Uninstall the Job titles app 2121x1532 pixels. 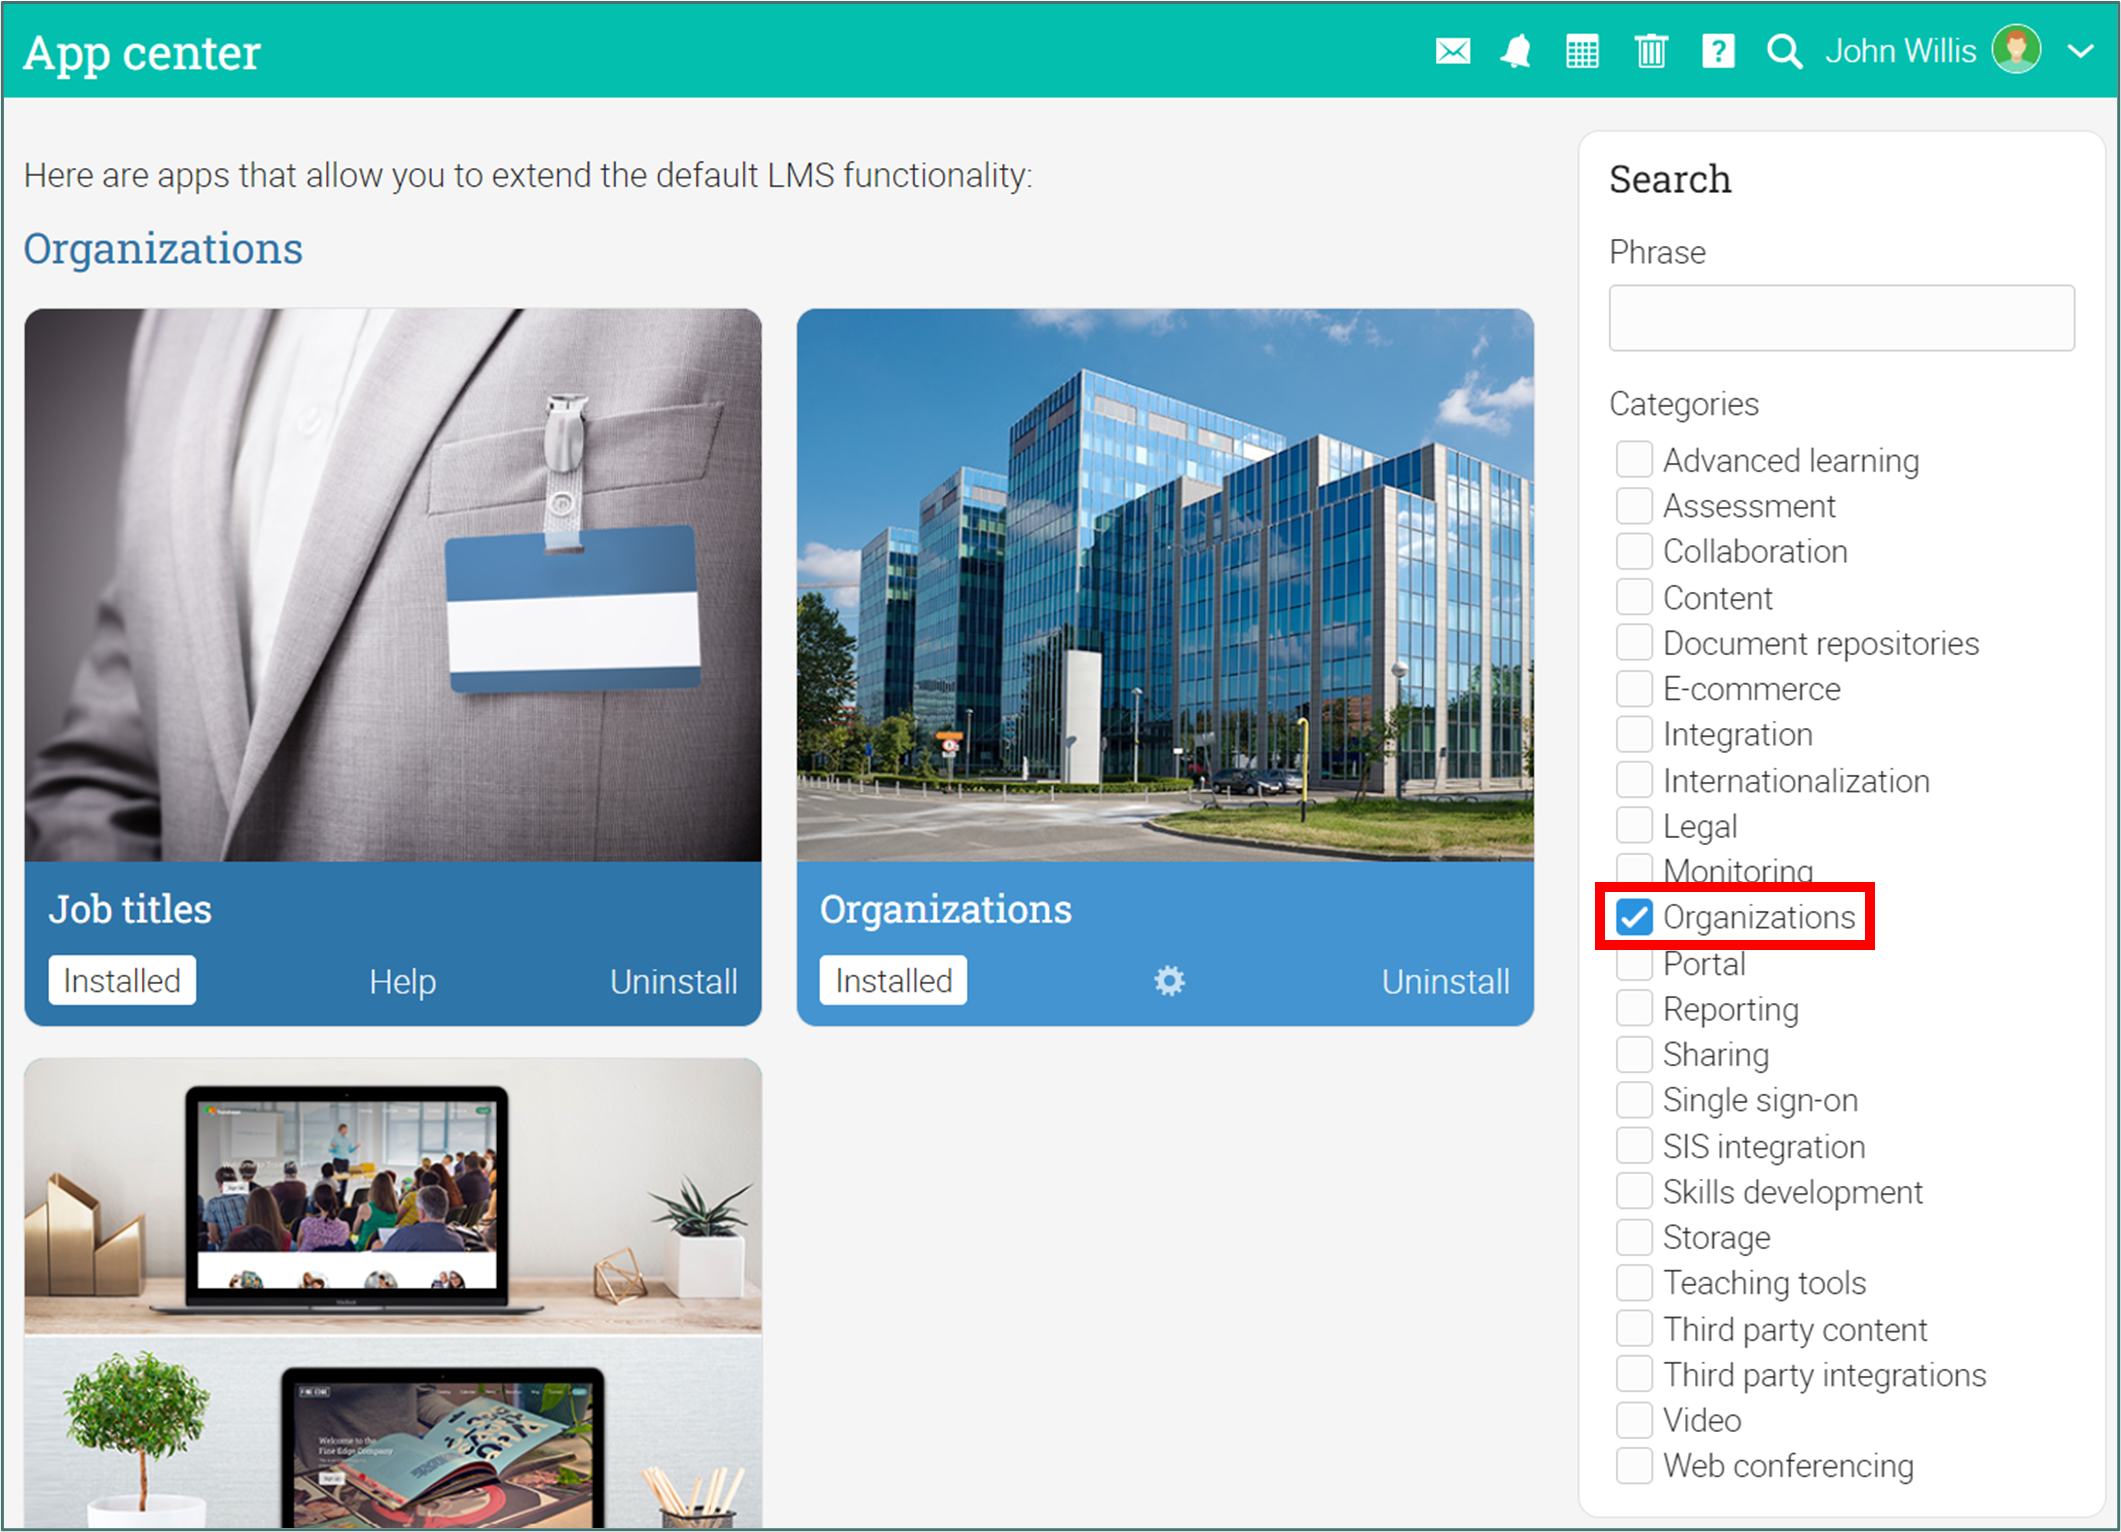(x=673, y=982)
